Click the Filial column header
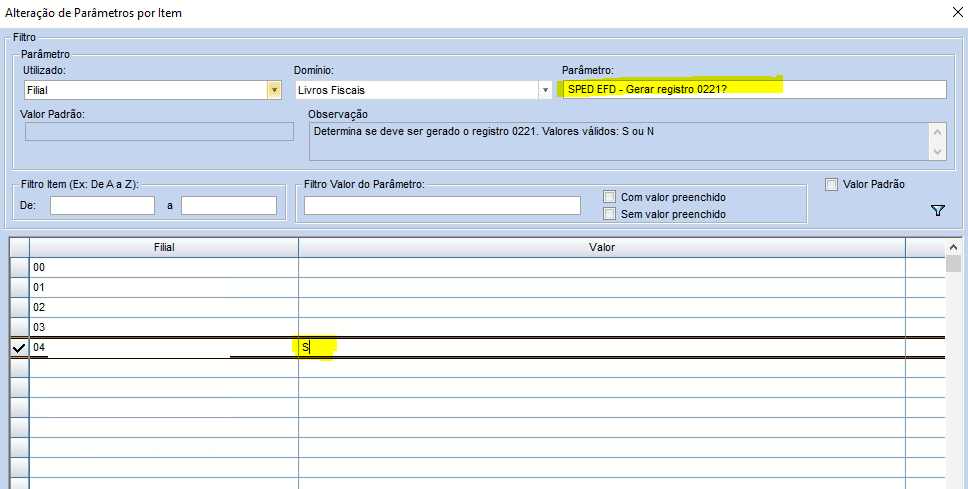This screenshot has height=489, width=968. 164,246
